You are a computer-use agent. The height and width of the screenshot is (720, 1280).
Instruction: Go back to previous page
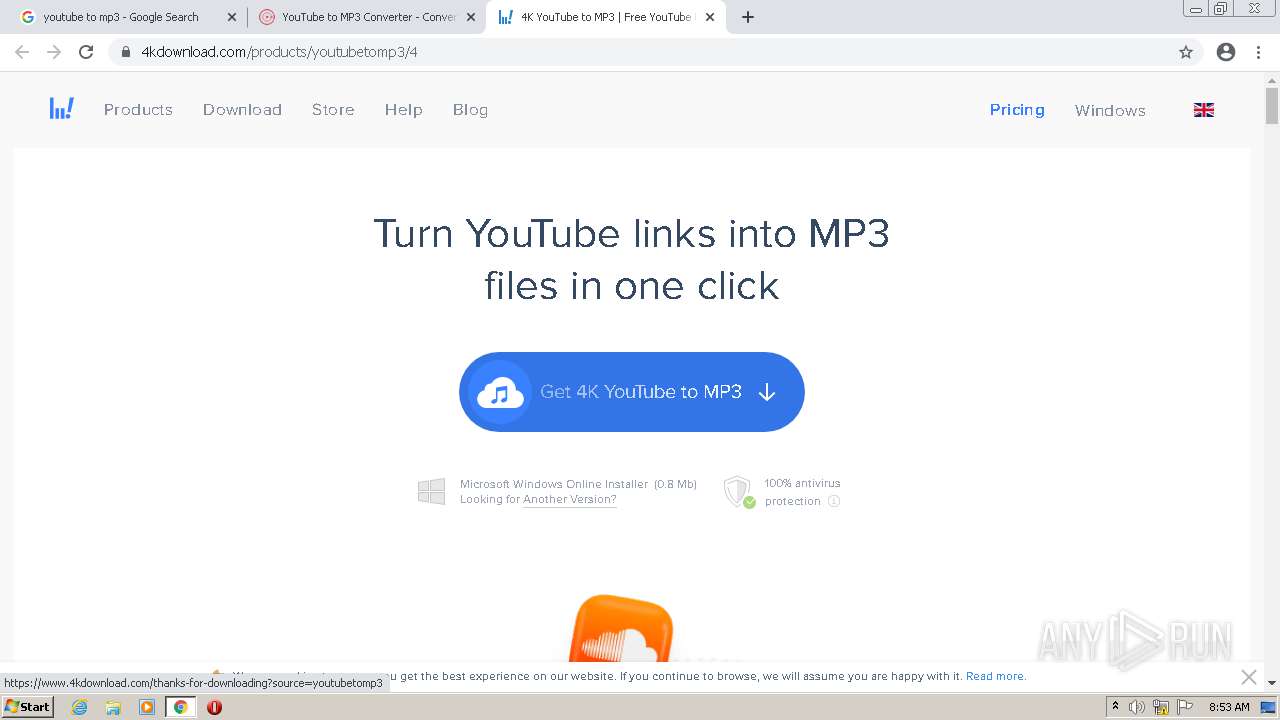pyautogui.click(x=22, y=52)
